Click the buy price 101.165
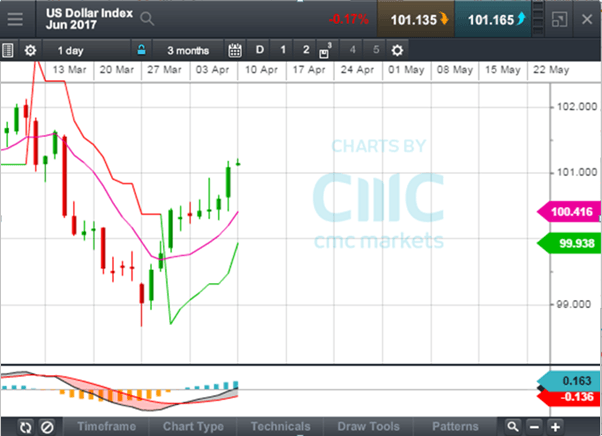 point(493,19)
